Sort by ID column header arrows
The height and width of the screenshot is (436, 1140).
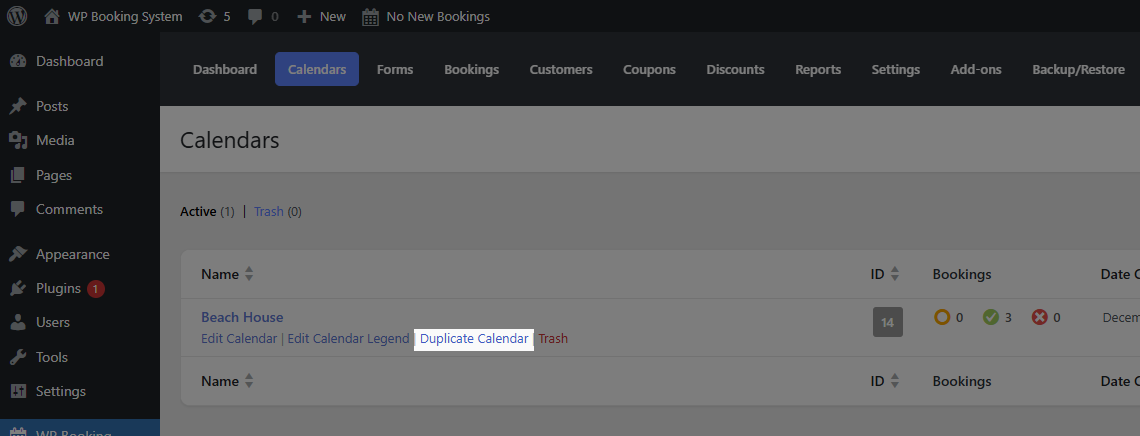pos(895,274)
